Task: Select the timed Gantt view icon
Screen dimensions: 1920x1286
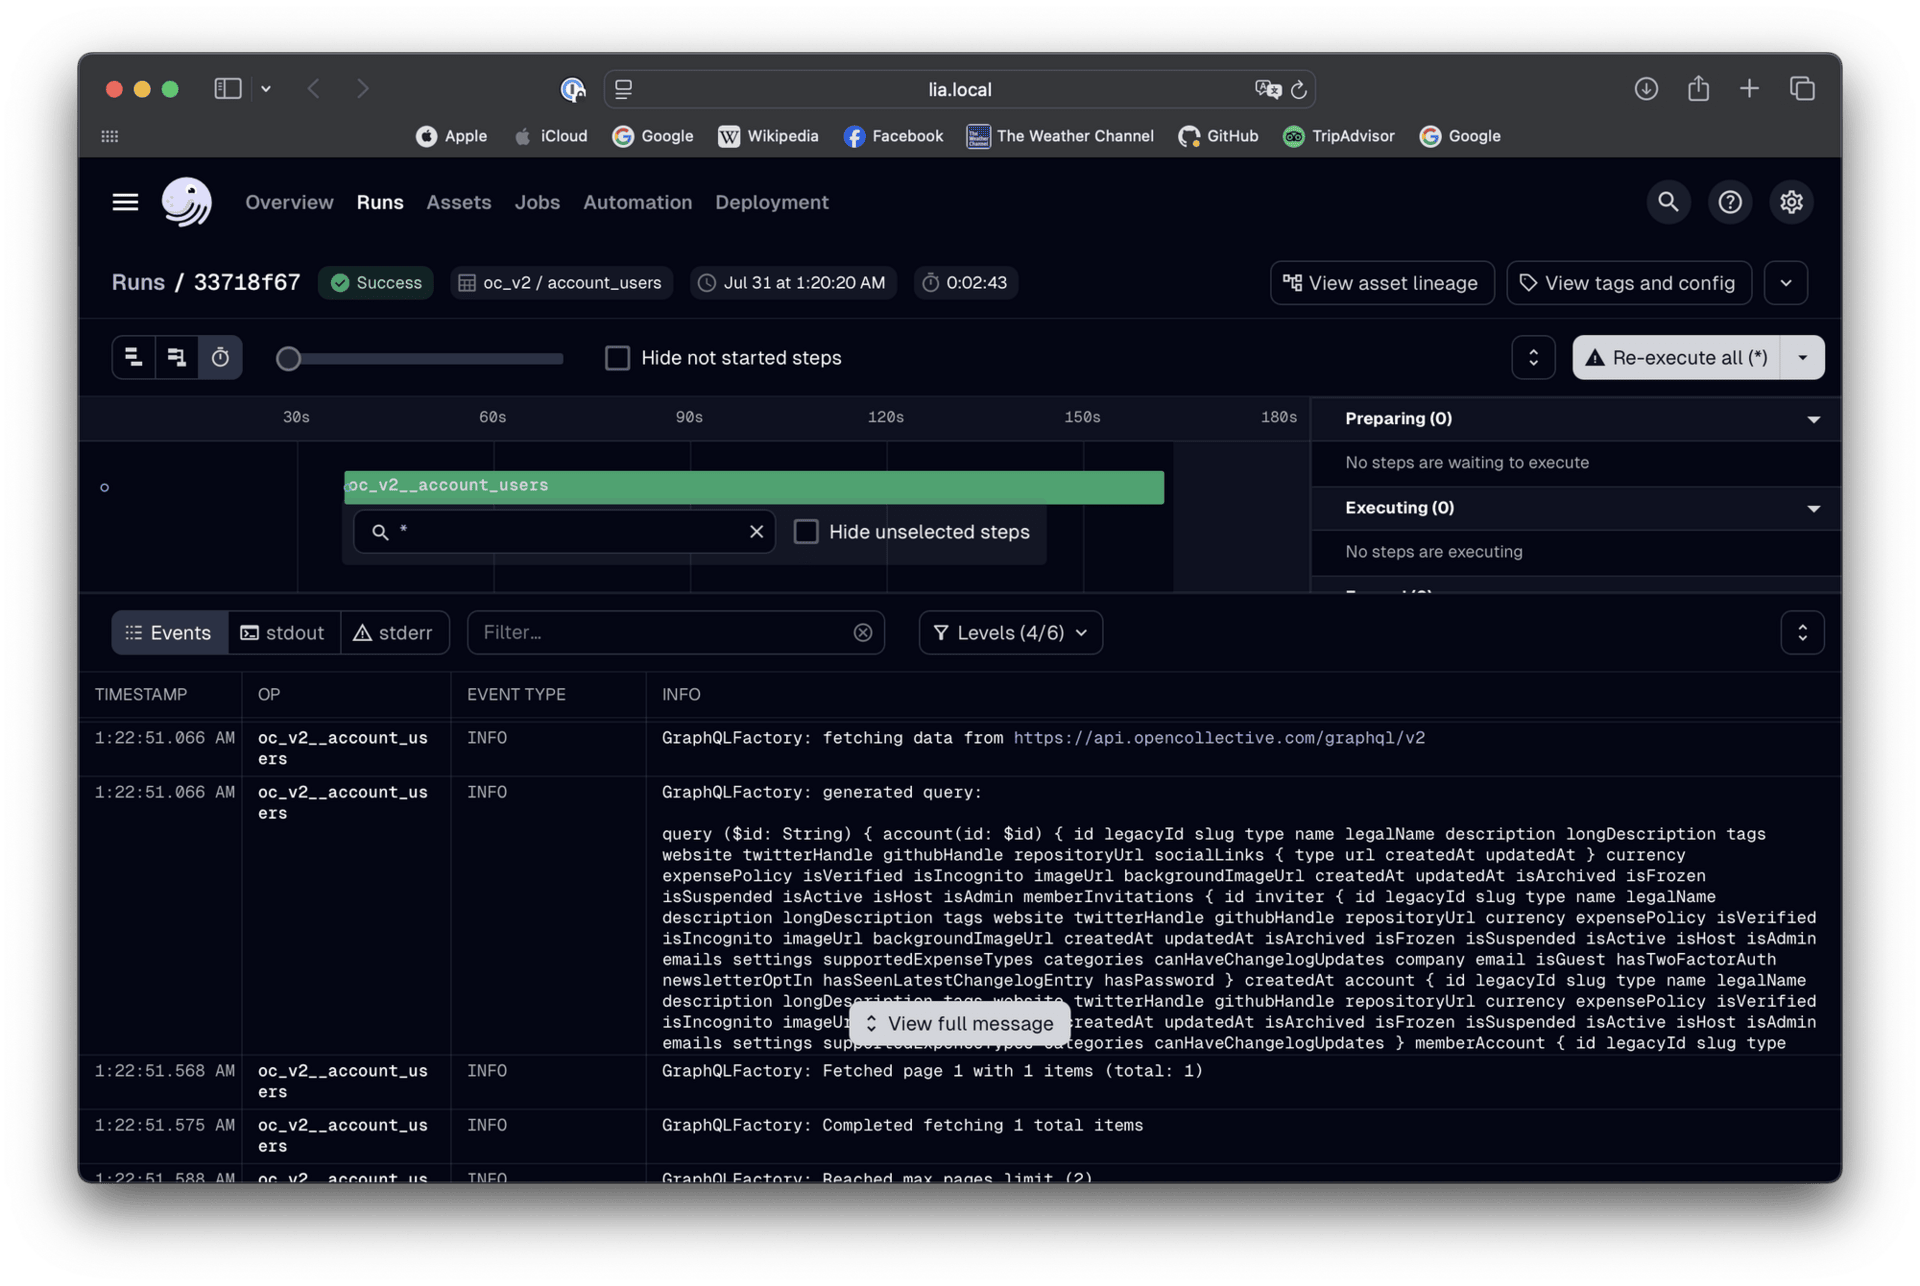Action: click(x=221, y=357)
